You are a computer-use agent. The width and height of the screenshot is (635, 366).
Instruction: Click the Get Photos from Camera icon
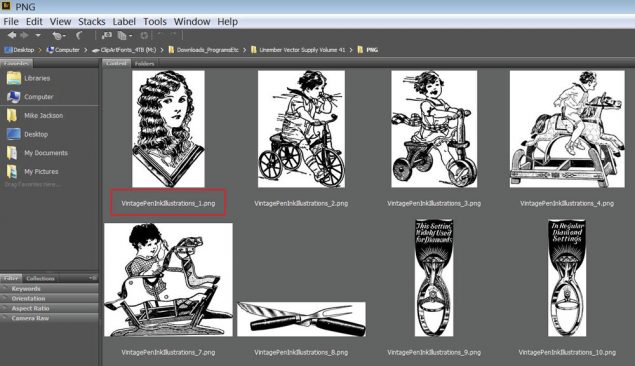pyautogui.click(x=107, y=36)
